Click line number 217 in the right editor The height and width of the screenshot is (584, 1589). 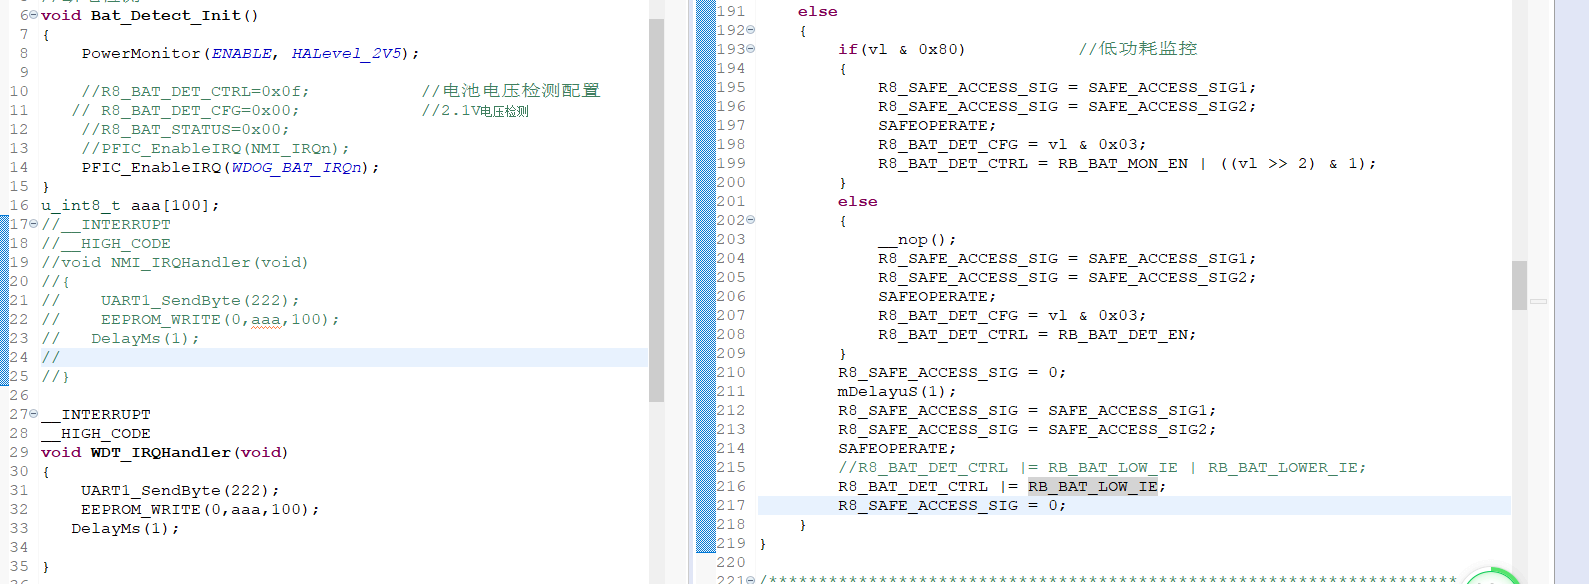pos(731,506)
